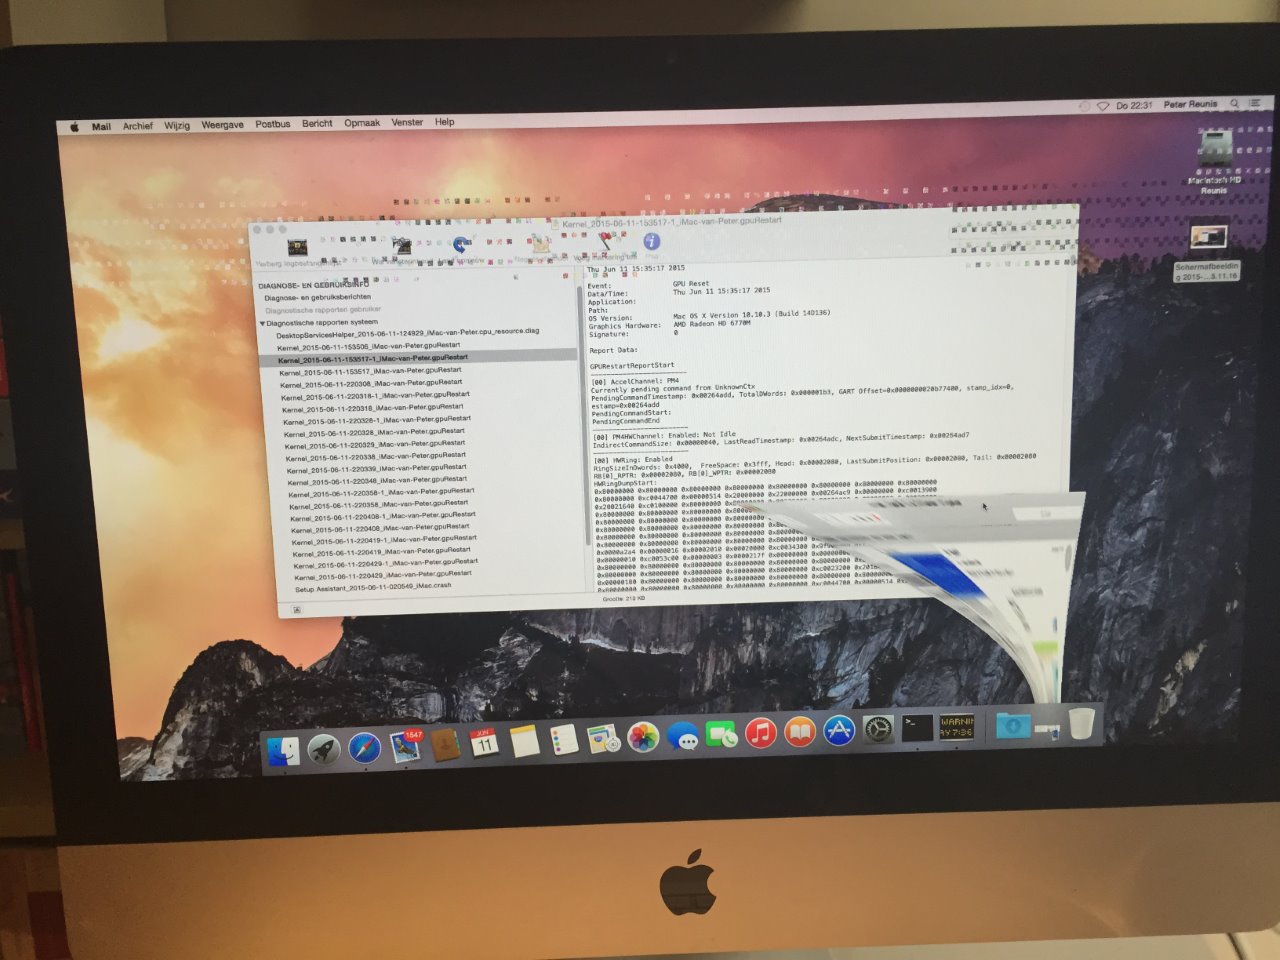The width and height of the screenshot is (1280, 960).
Task: Collapse the Diagnostische rapporten systeem group
Action: click(263, 323)
